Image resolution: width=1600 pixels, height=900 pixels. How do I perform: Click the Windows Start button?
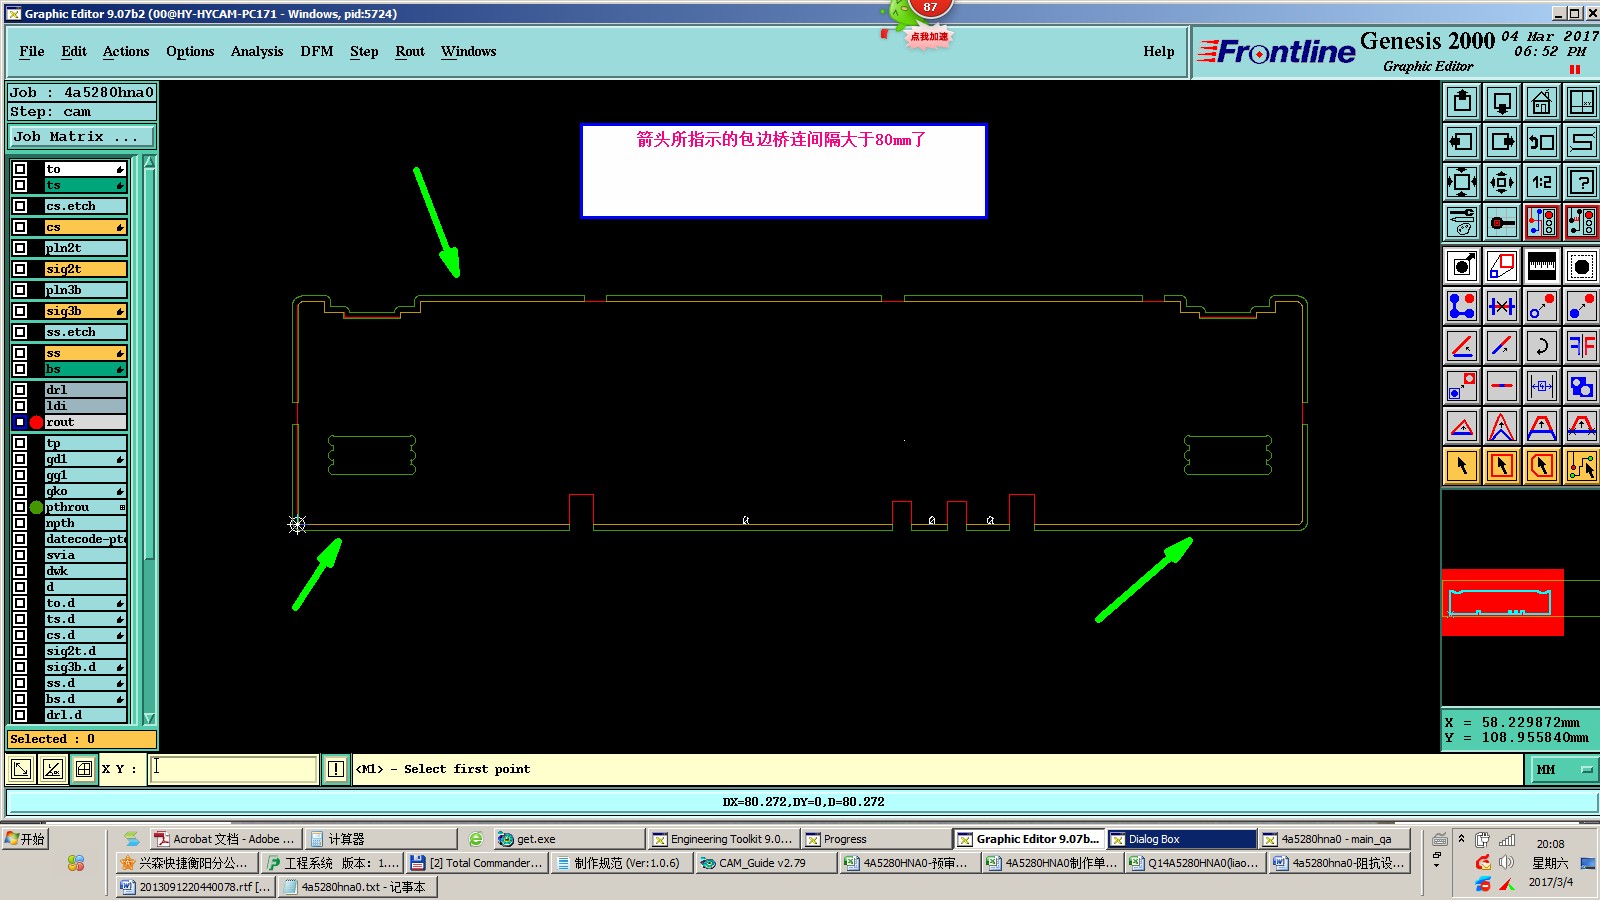tap(26, 839)
